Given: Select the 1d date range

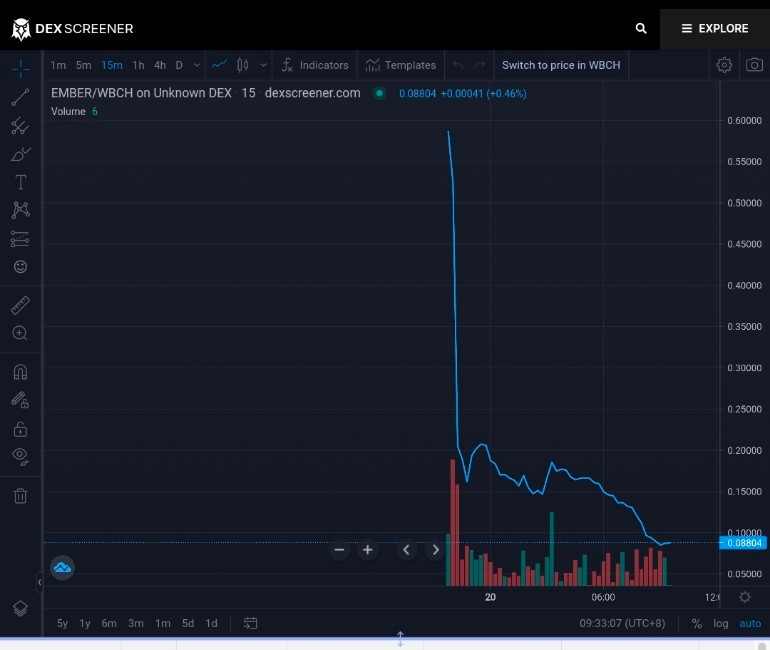Looking at the screenshot, I should (211, 623).
